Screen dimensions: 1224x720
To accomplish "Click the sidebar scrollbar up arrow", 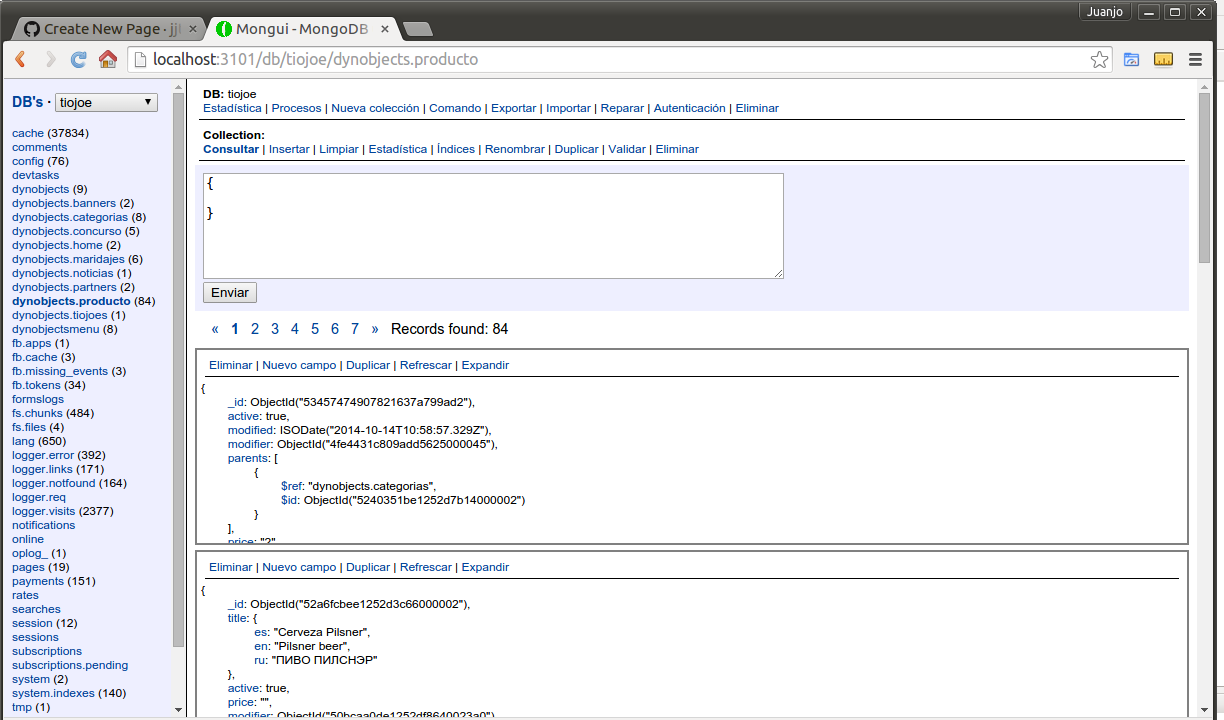I will tap(179, 87).
